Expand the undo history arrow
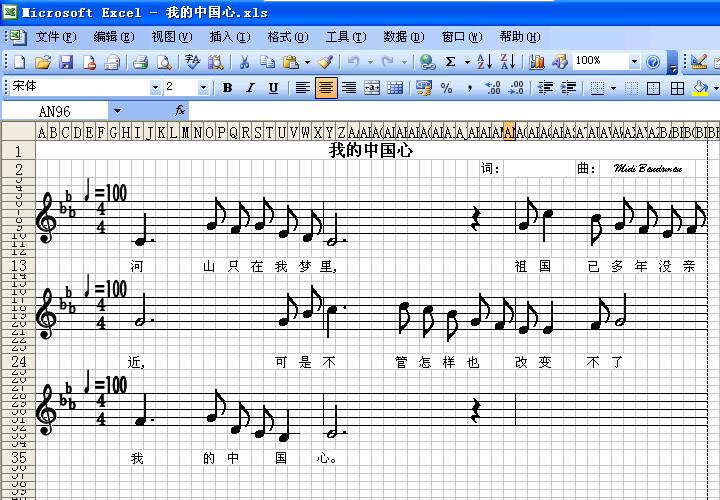Screen dimensions: 720x500 (x=370, y=62)
